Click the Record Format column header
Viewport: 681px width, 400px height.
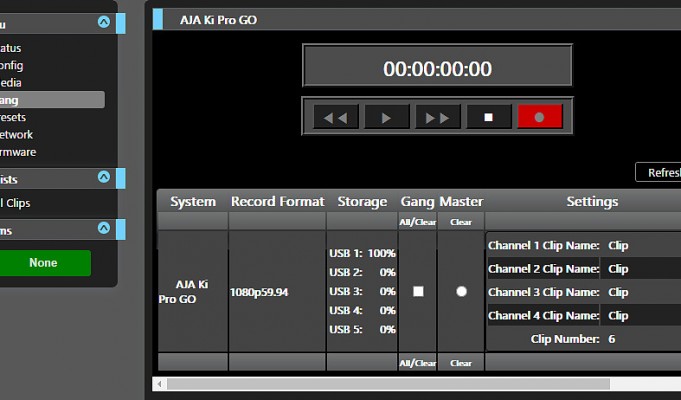[x=278, y=202]
